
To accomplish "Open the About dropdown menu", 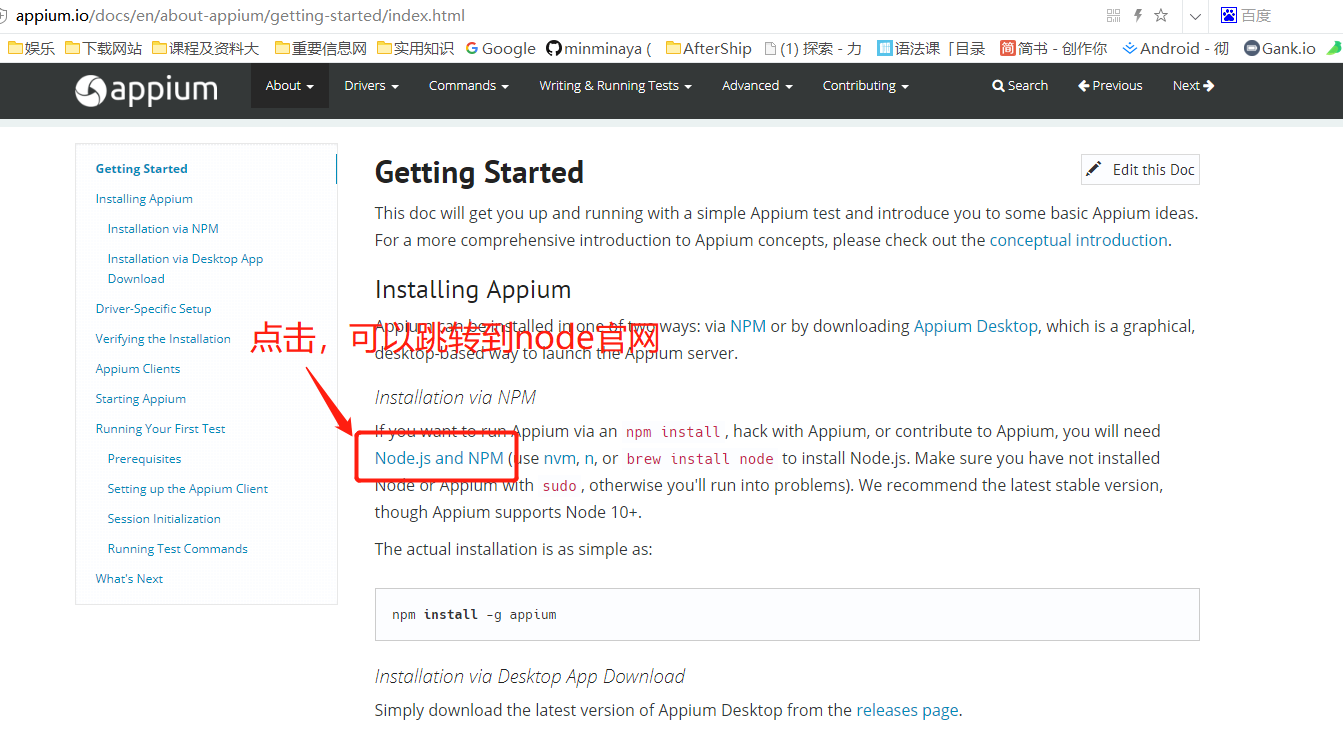I will click(290, 86).
